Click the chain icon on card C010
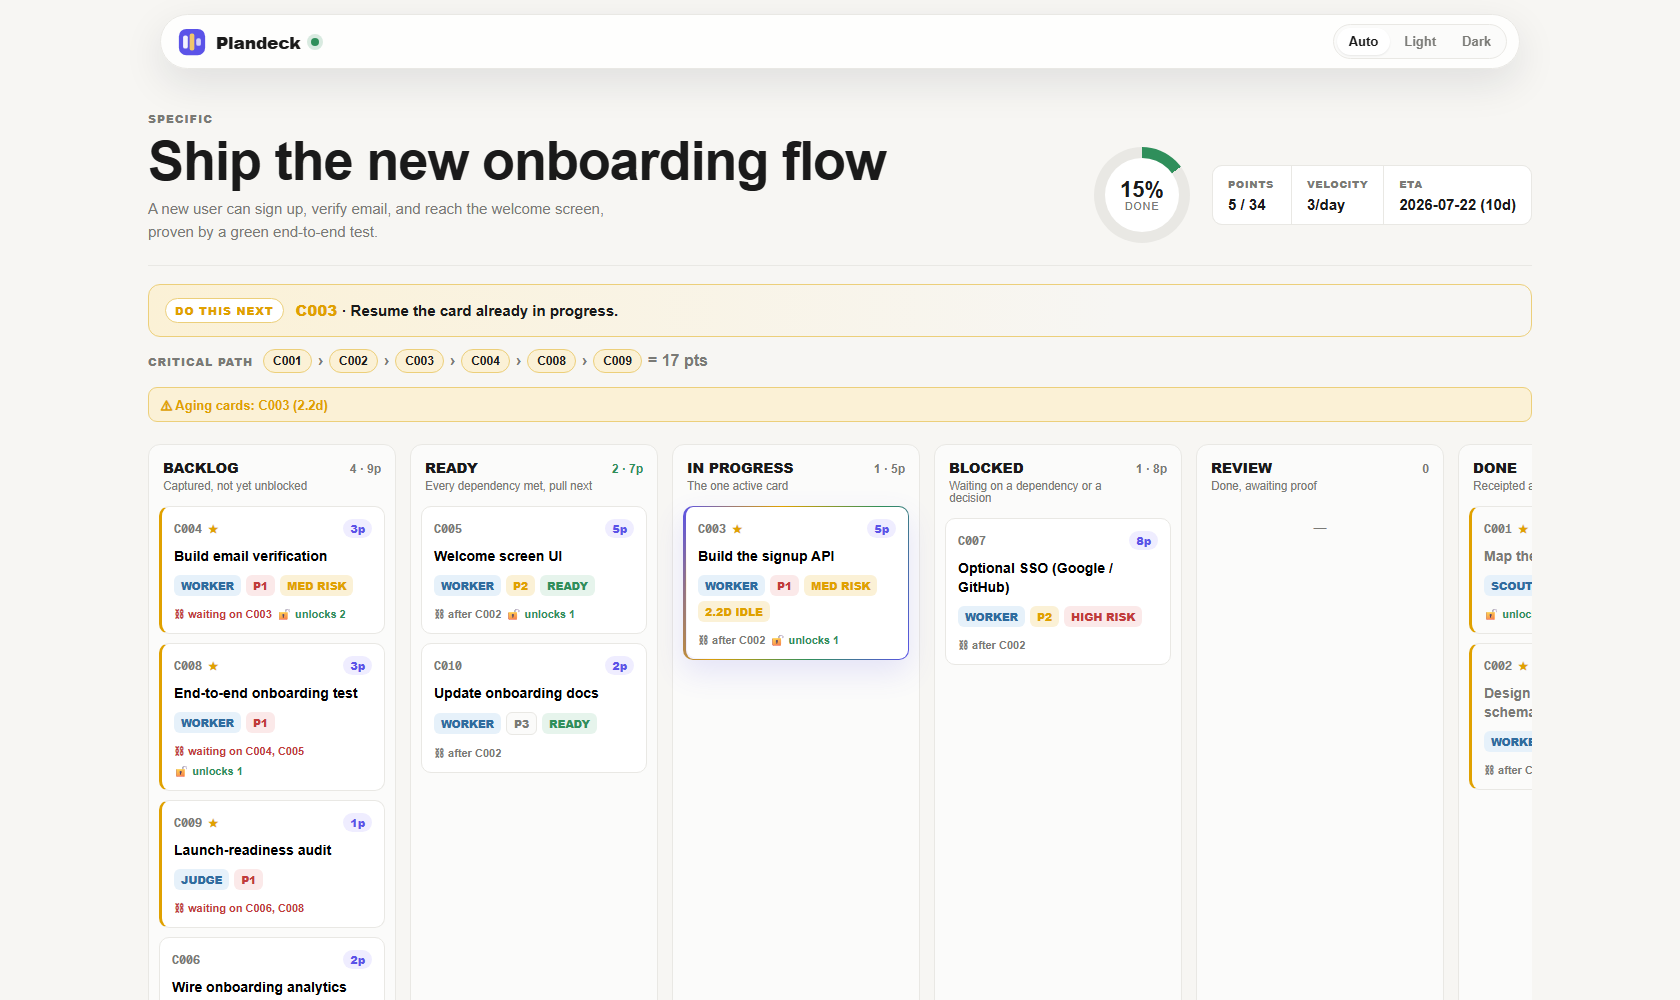This screenshot has width=1680, height=1000. pos(439,754)
